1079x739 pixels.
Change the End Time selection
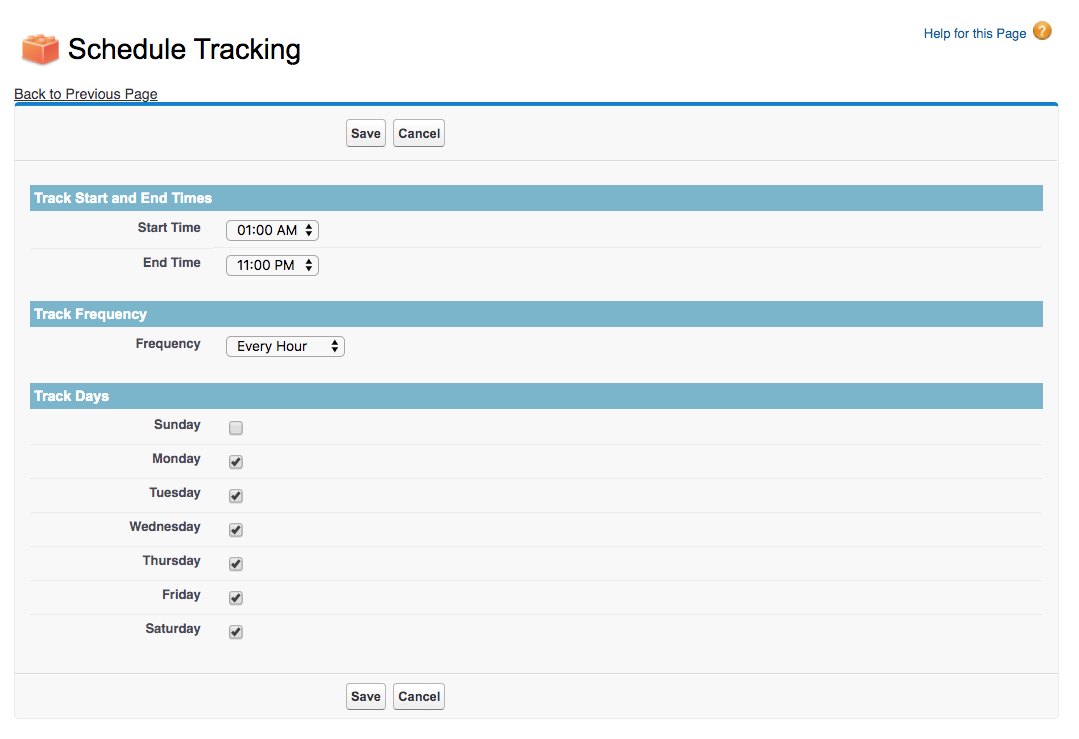(271, 265)
